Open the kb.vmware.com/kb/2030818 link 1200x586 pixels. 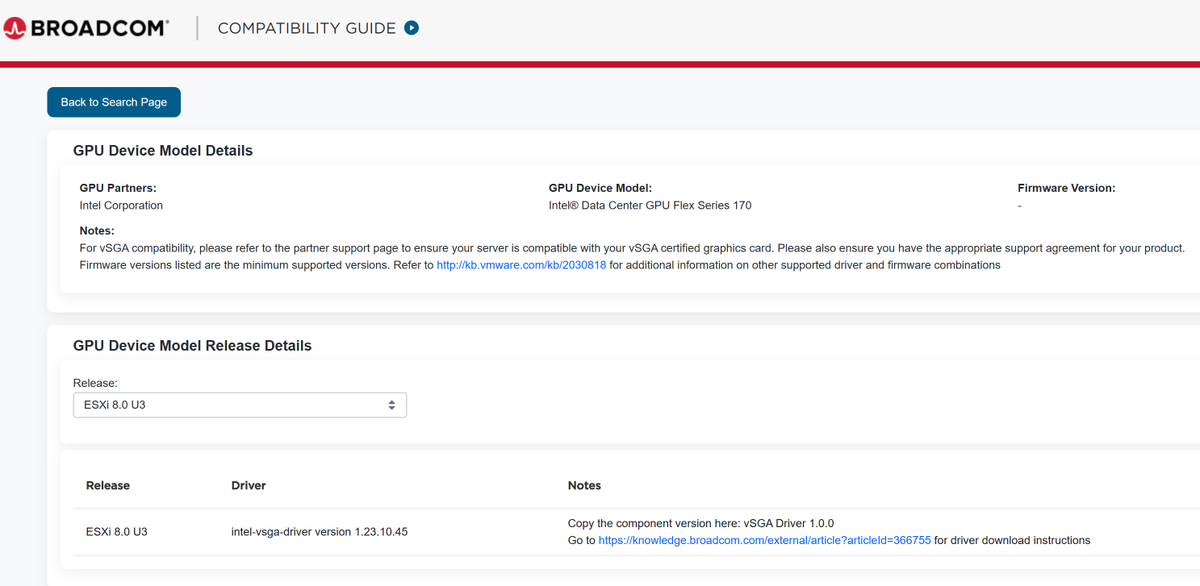521,265
